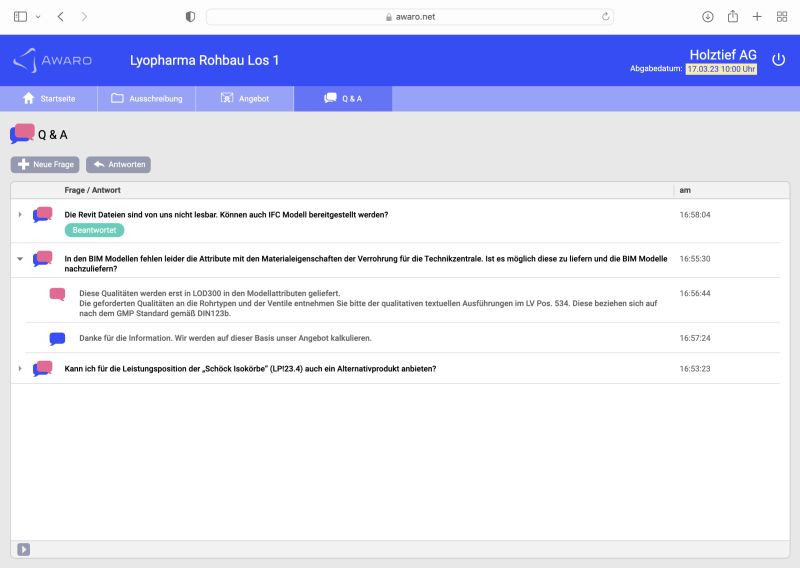Switch to the Ausschreibung tab
The image size is (800, 568).
click(146, 99)
